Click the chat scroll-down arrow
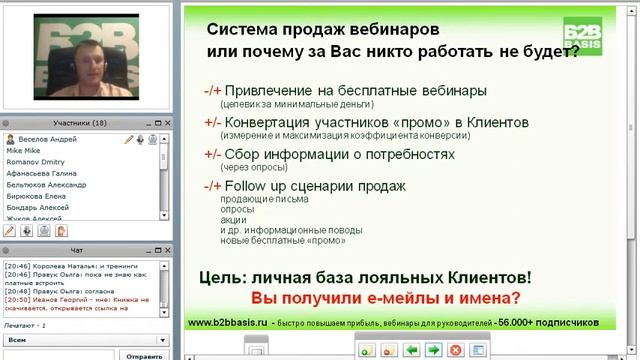Screen dimensions: 640x360 pos(164,312)
